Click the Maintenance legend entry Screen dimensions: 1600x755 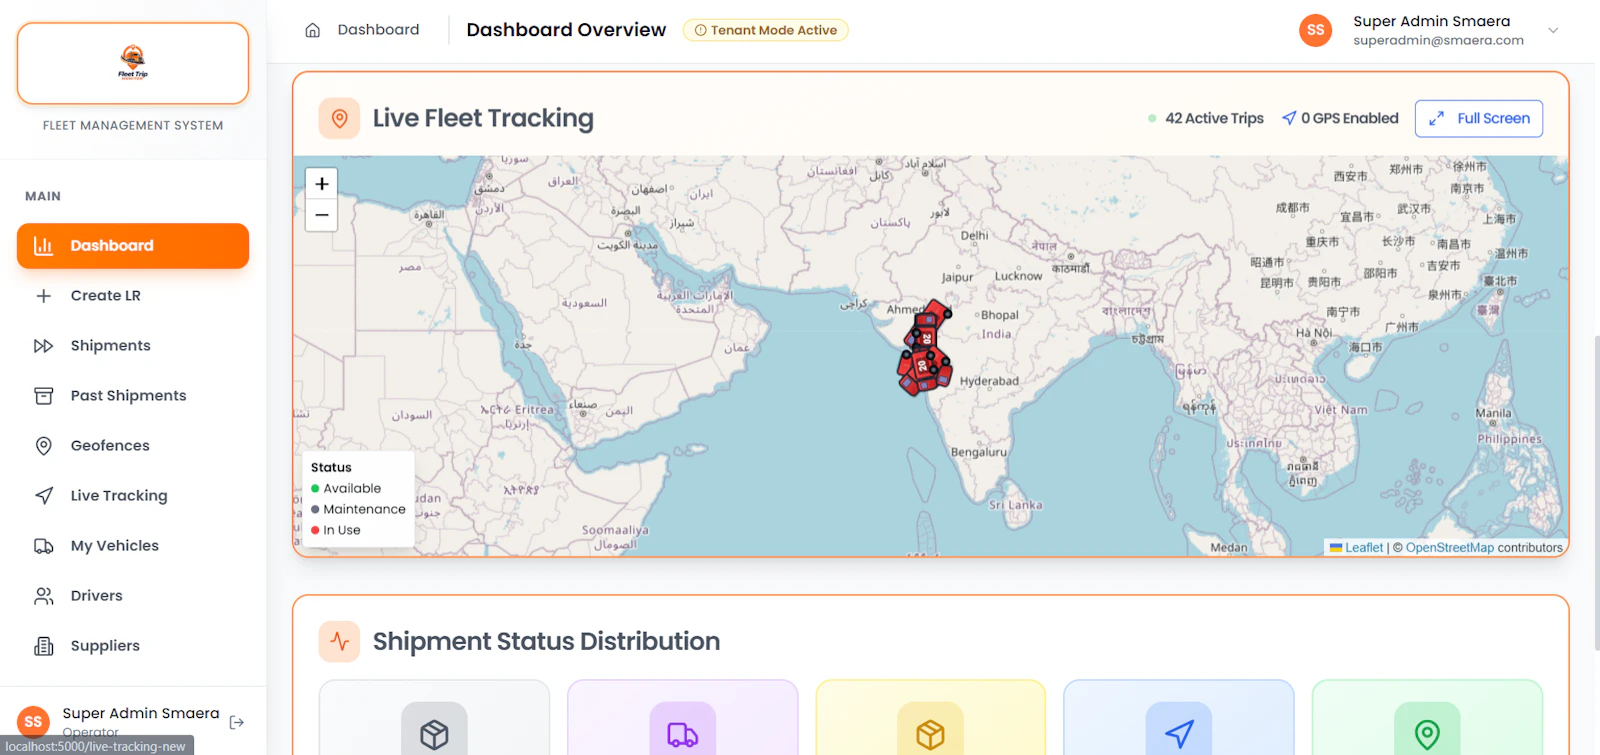(358, 510)
